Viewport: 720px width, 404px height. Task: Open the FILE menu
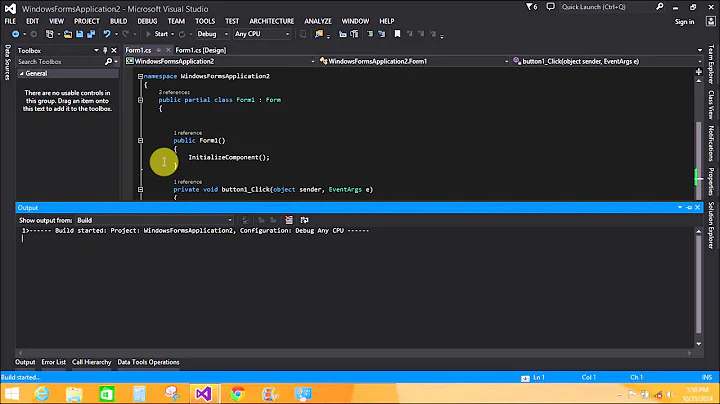click(x=10, y=21)
